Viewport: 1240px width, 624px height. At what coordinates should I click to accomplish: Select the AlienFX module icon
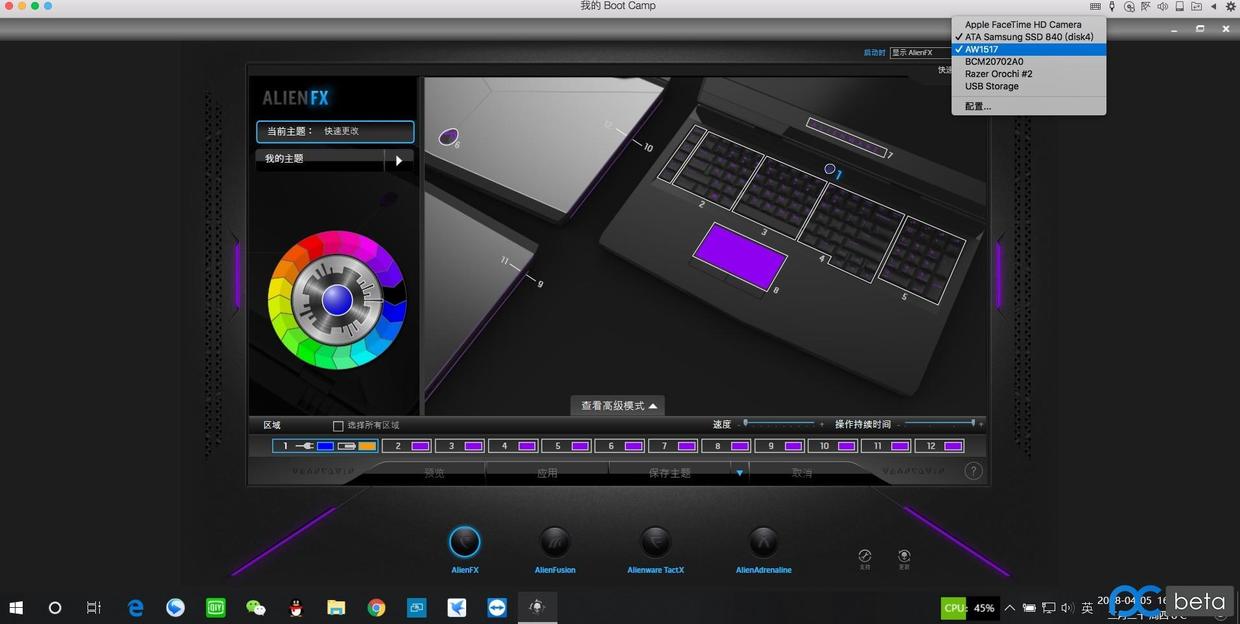tap(464, 543)
